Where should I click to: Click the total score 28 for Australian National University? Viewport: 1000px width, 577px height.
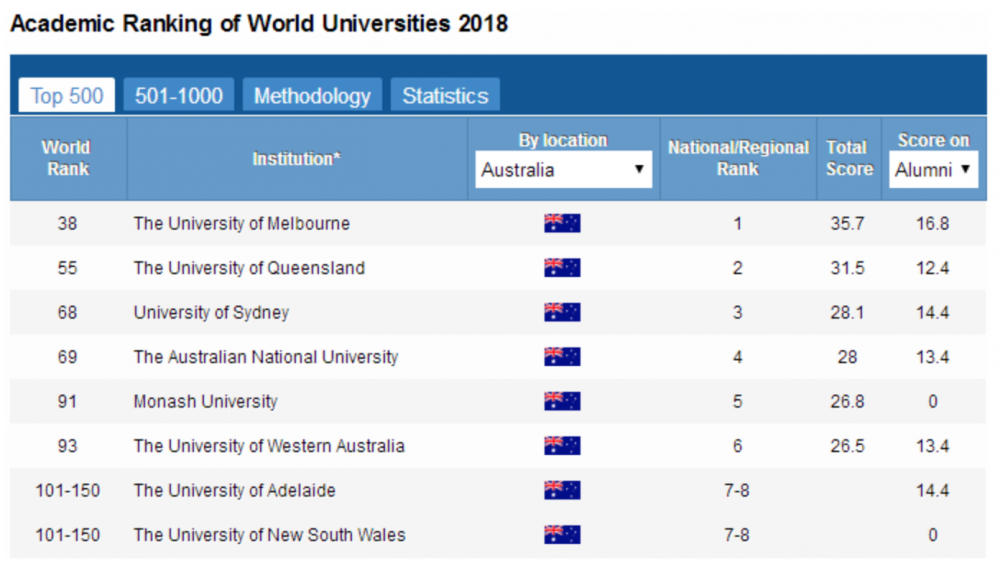848,357
